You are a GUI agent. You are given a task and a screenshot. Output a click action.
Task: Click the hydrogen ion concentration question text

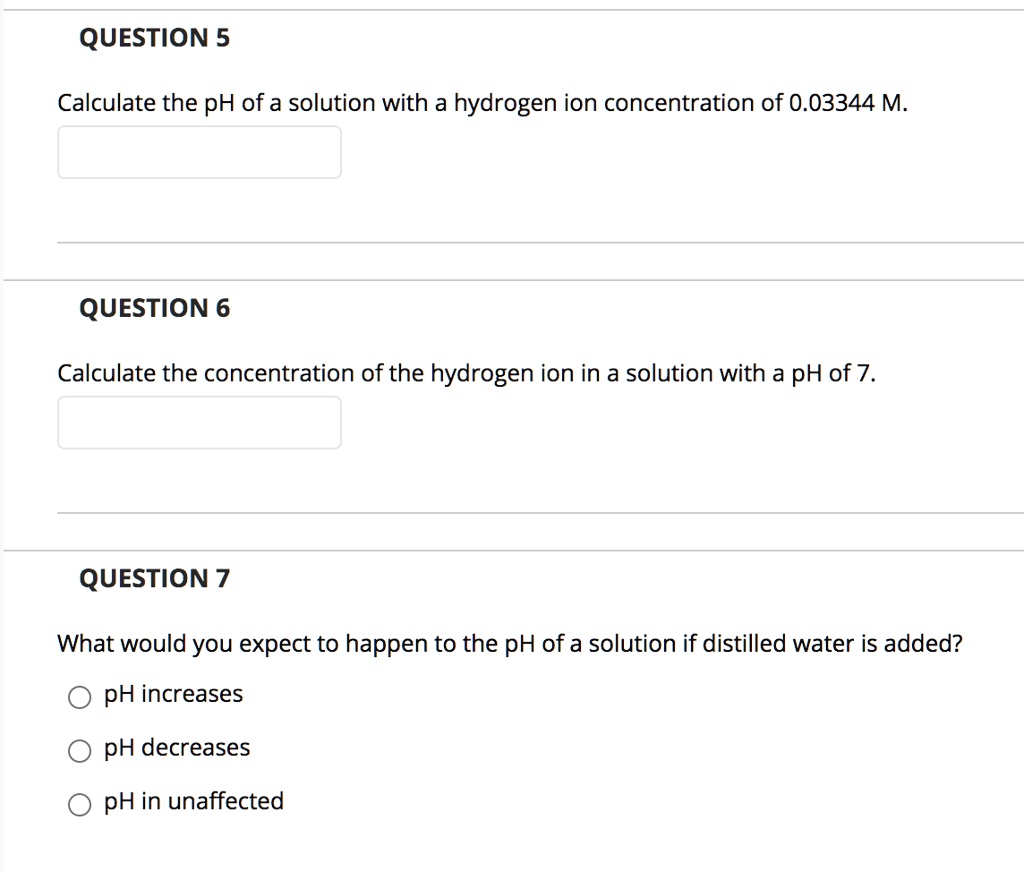click(483, 102)
